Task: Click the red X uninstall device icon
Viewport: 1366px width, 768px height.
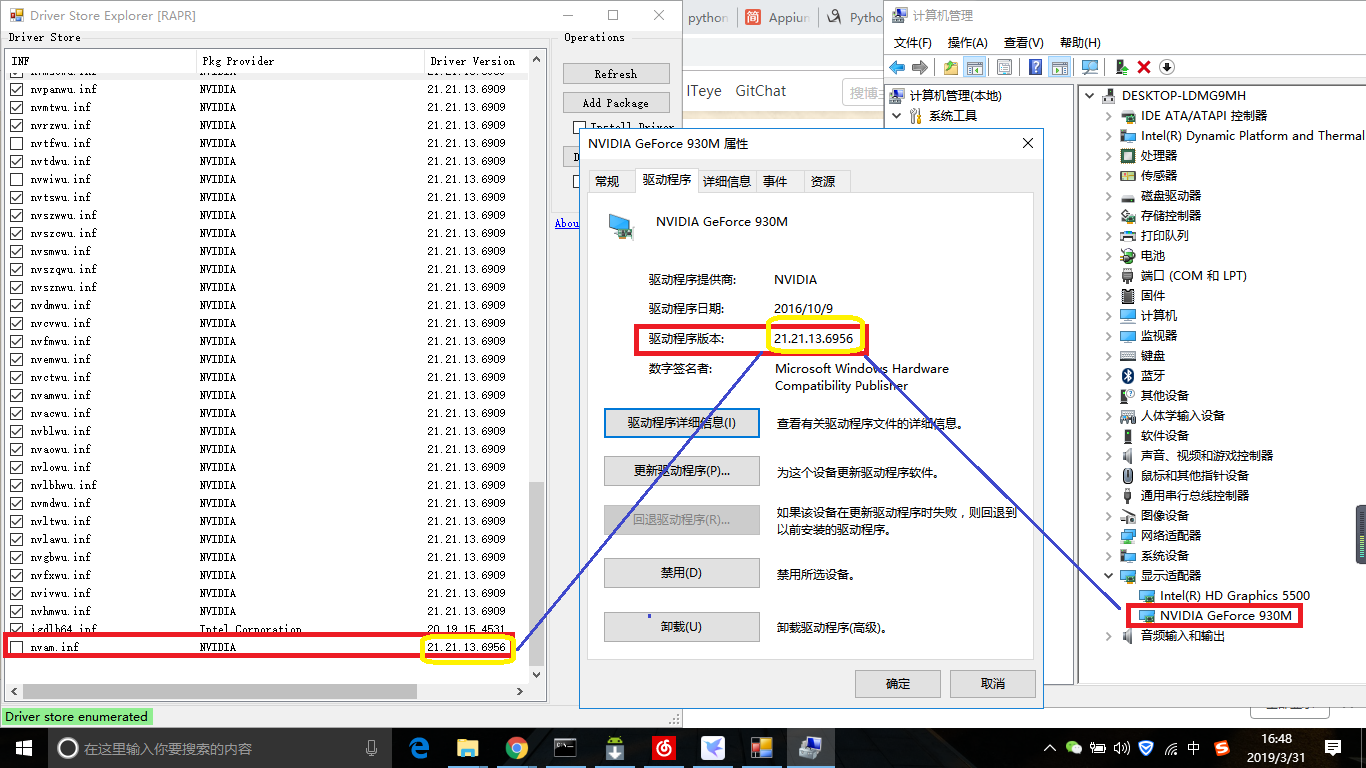Action: (x=1144, y=67)
